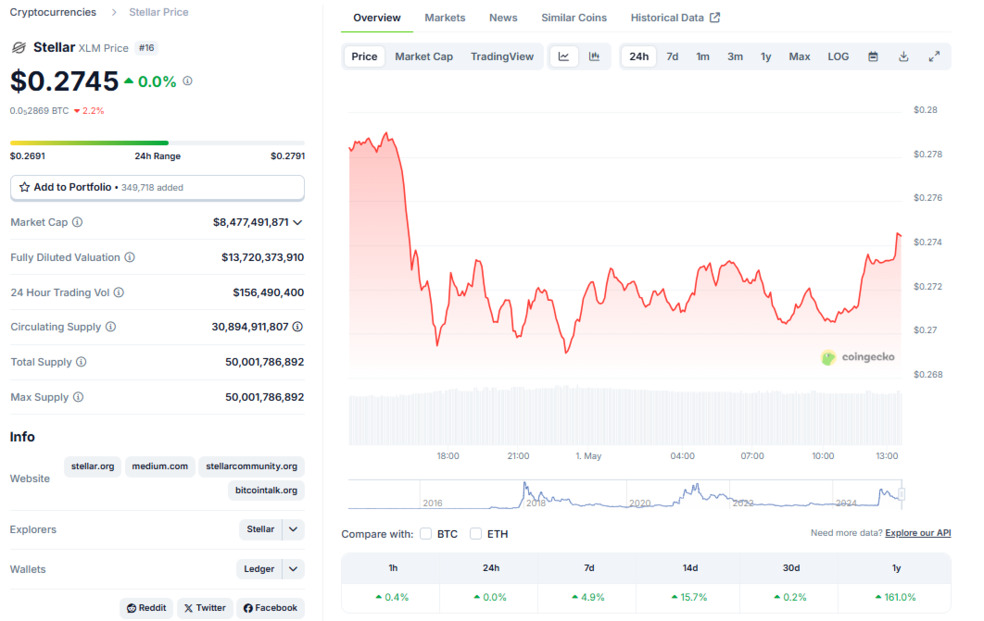Select the TradingView chart view
The width and height of the screenshot is (984, 621).
point(502,56)
